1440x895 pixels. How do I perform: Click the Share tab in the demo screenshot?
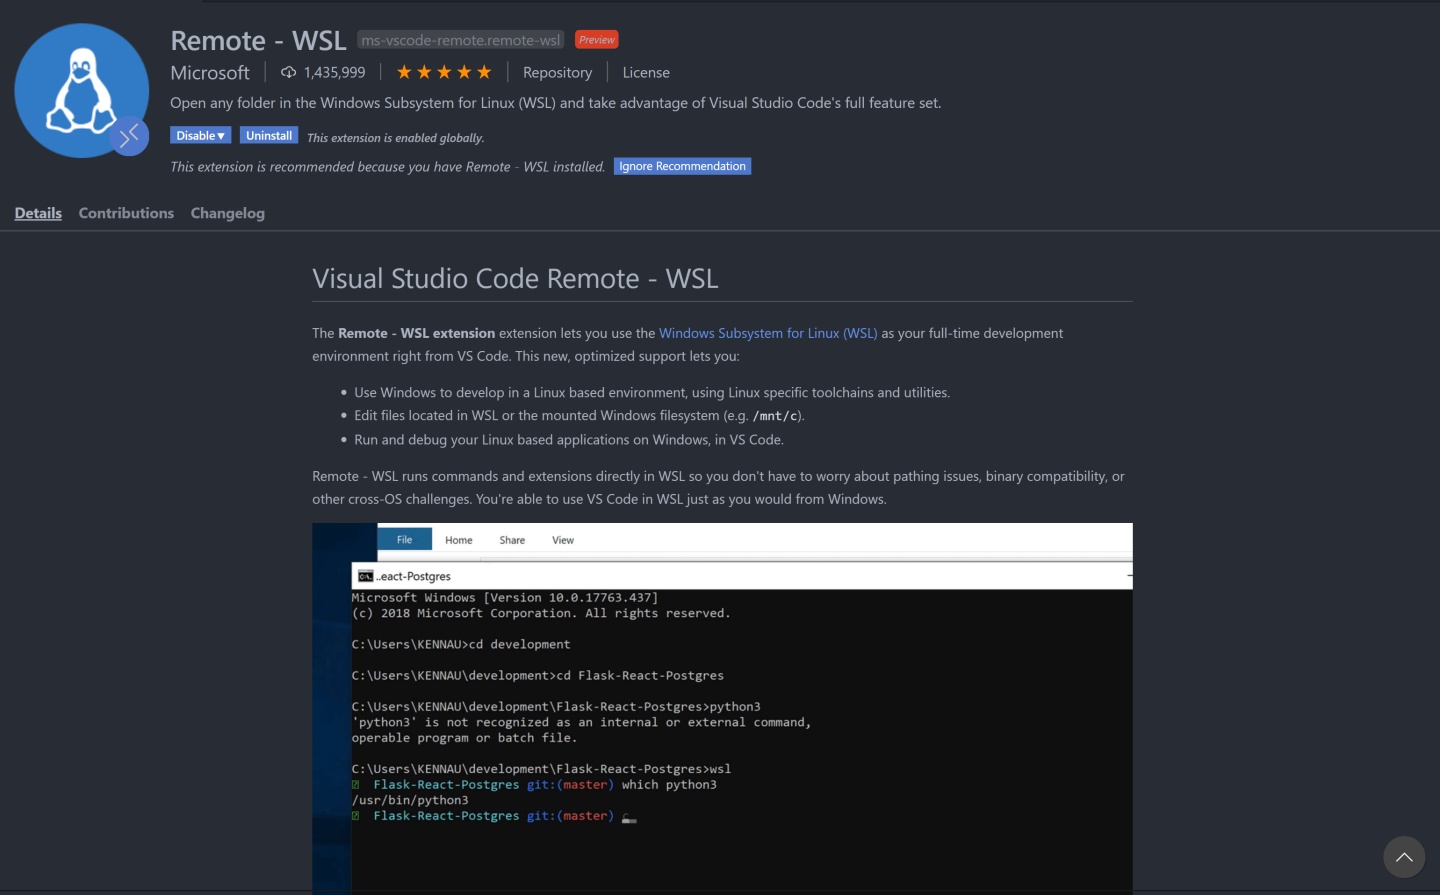512,540
